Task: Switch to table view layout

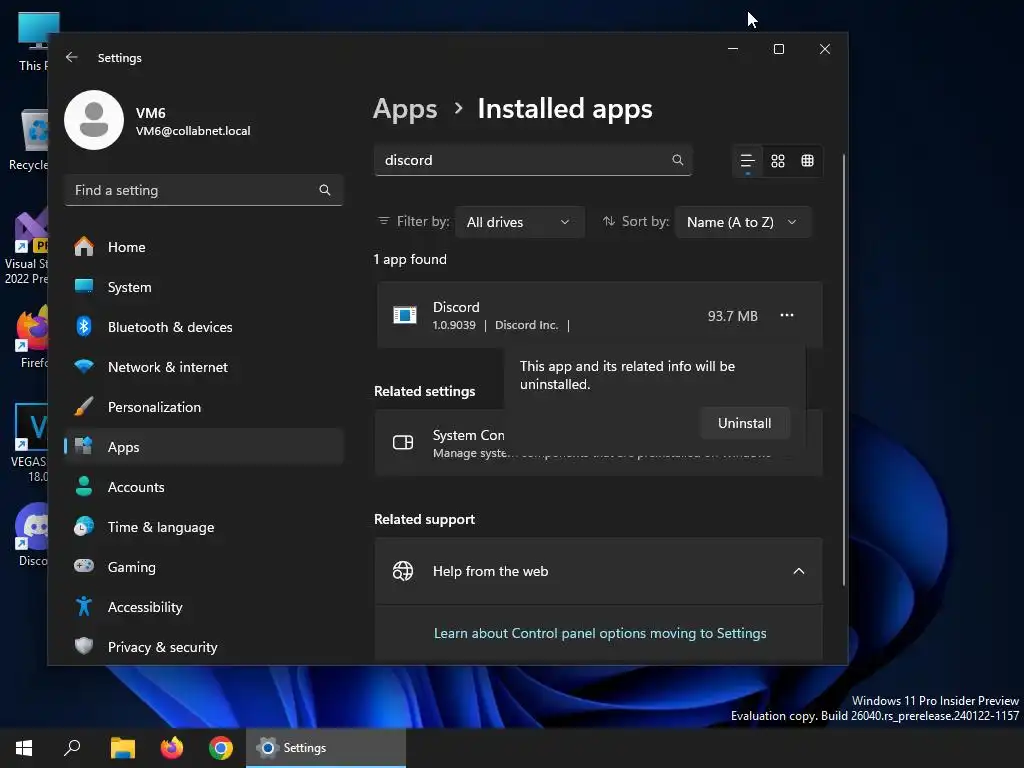Action: click(808, 161)
